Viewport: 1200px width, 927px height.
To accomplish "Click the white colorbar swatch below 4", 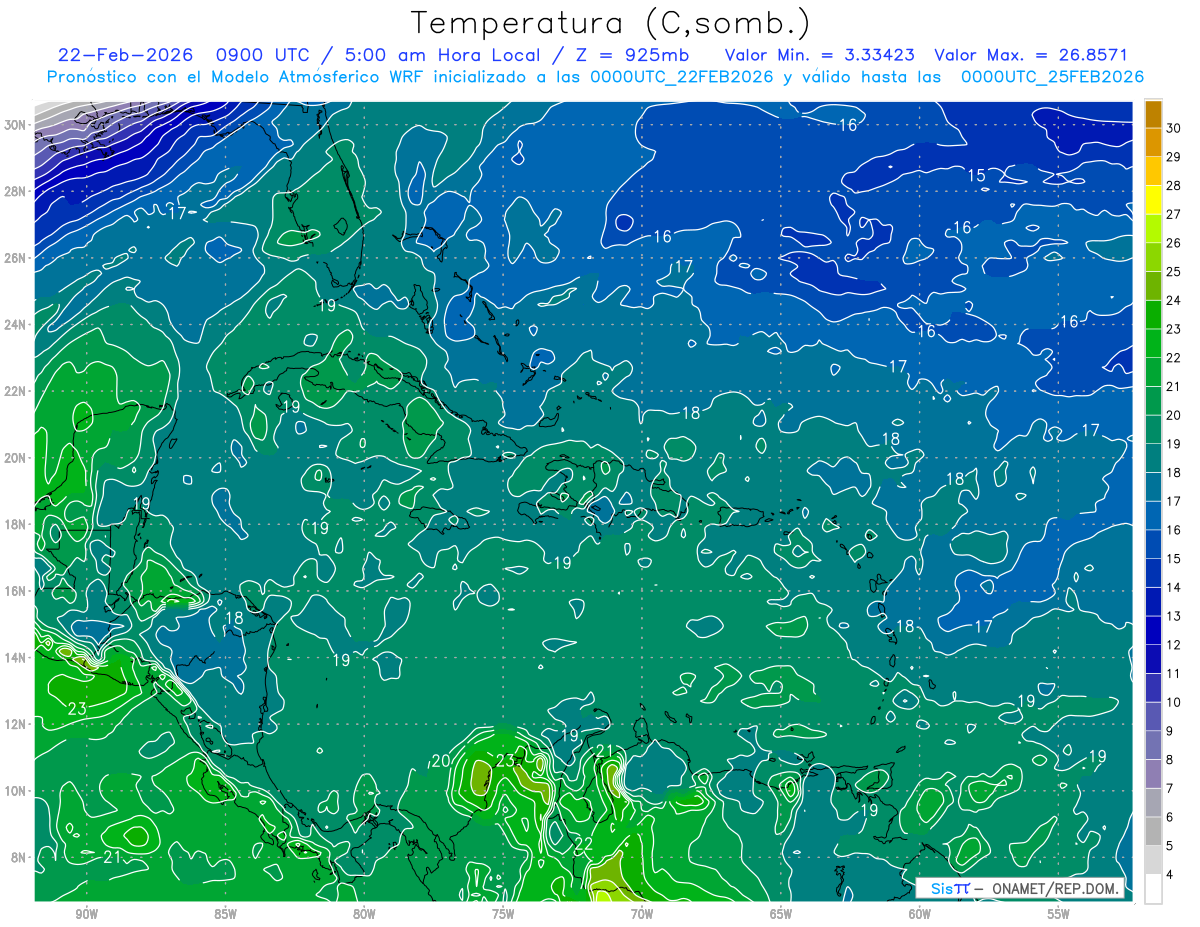I will coord(1153,889).
